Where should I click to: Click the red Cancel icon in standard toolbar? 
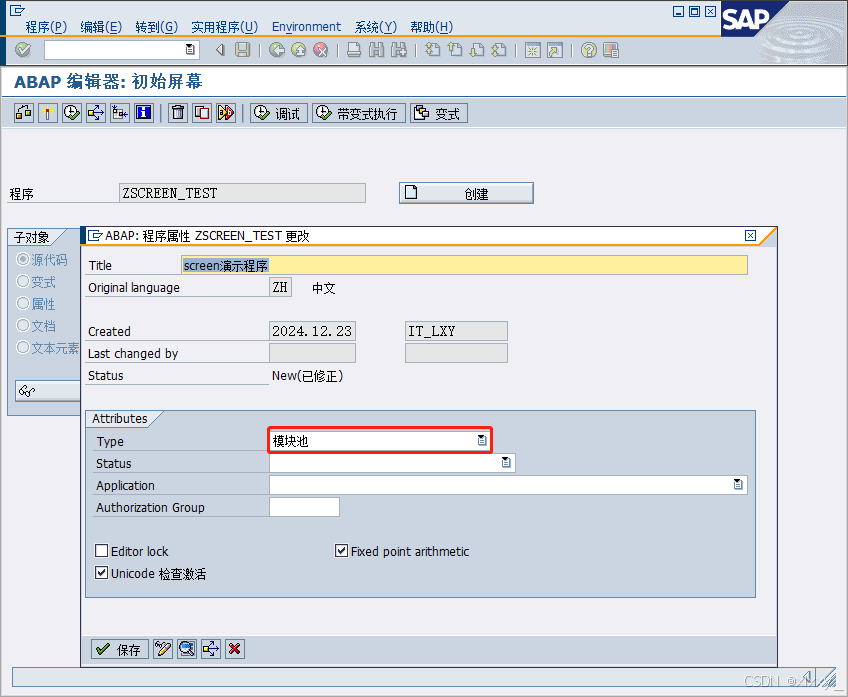(321, 50)
